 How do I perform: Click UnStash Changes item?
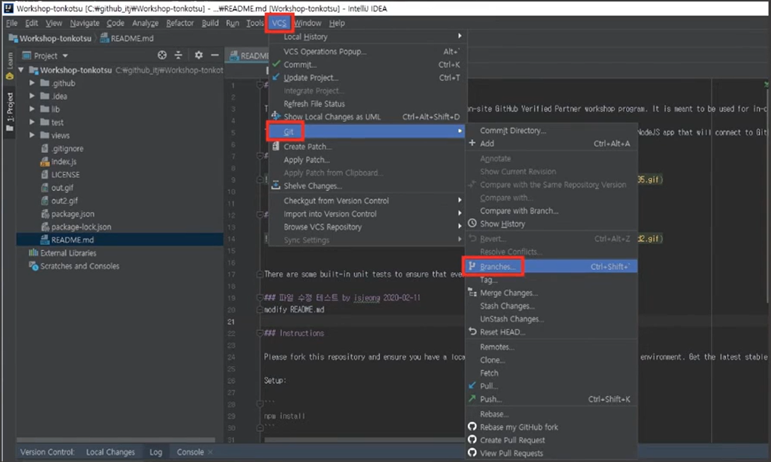pyautogui.click(x=551, y=319)
